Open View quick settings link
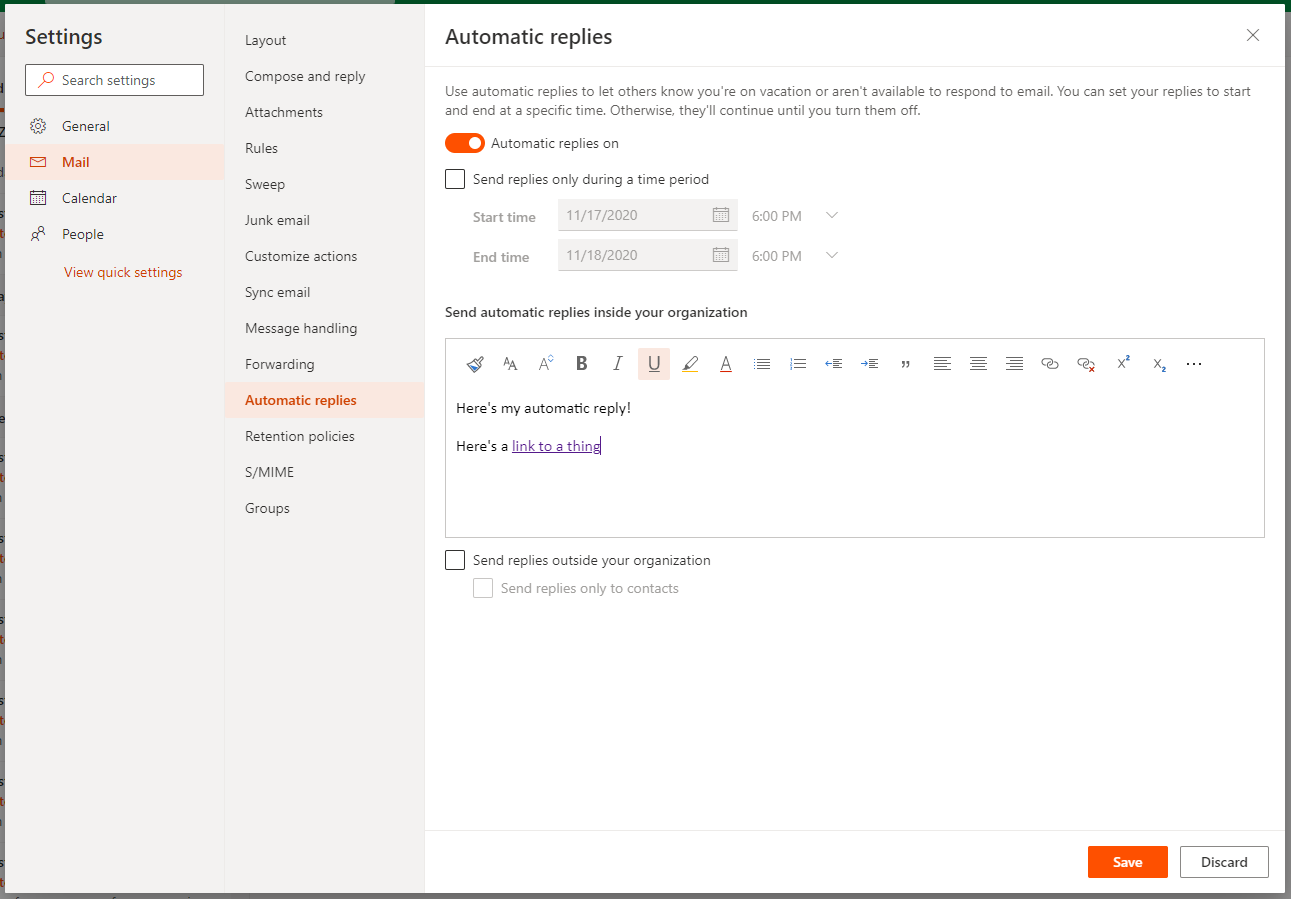This screenshot has width=1291, height=899. [123, 272]
